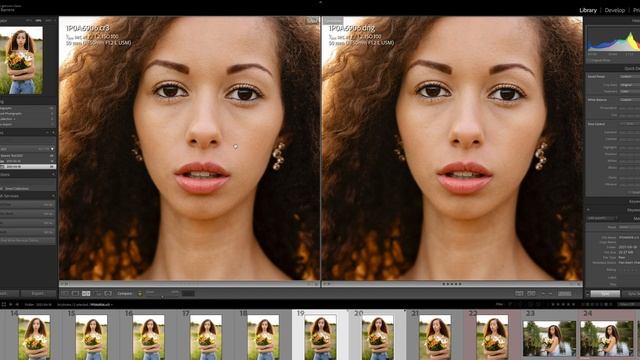Select filmstrip thumbnail number 23
The width and height of the screenshot is (640, 360).
pyautogui.click(x=549, y=338)
